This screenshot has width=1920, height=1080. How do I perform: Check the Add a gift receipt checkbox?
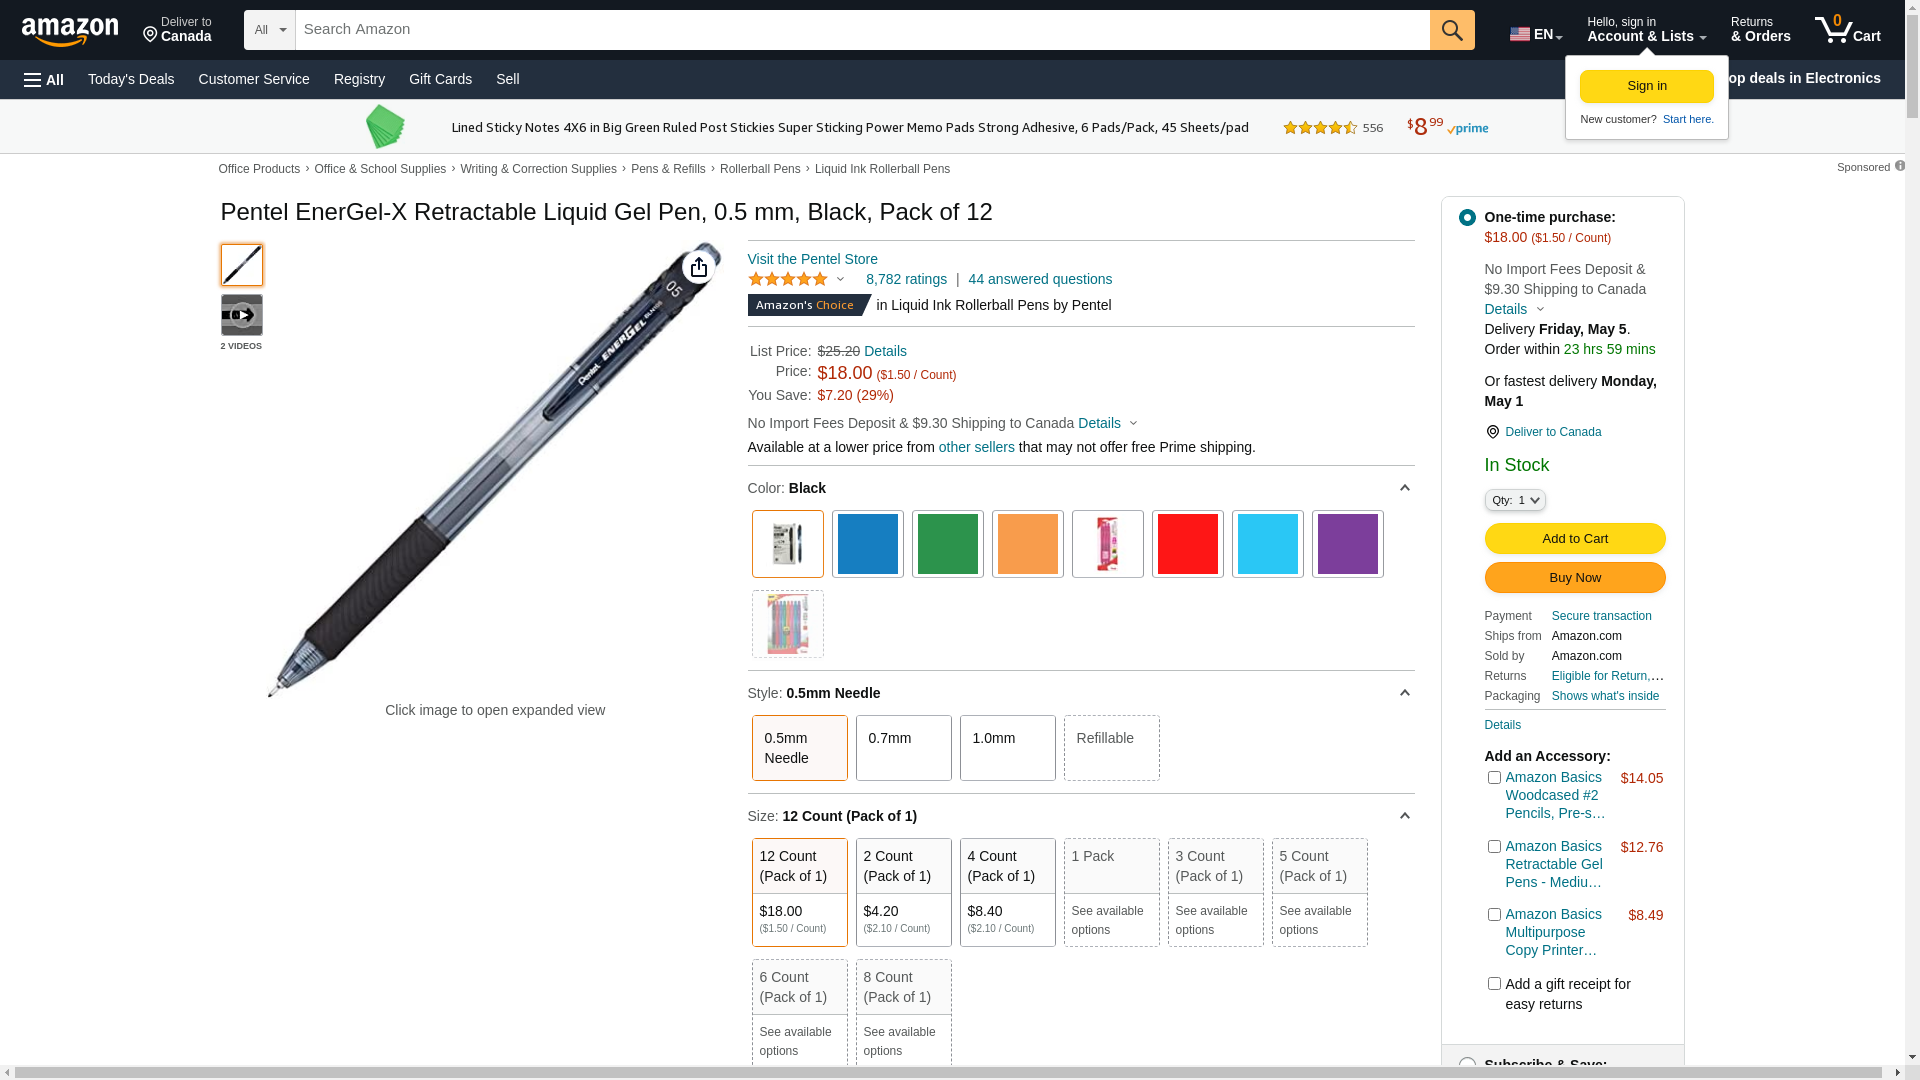[1494, 984]
